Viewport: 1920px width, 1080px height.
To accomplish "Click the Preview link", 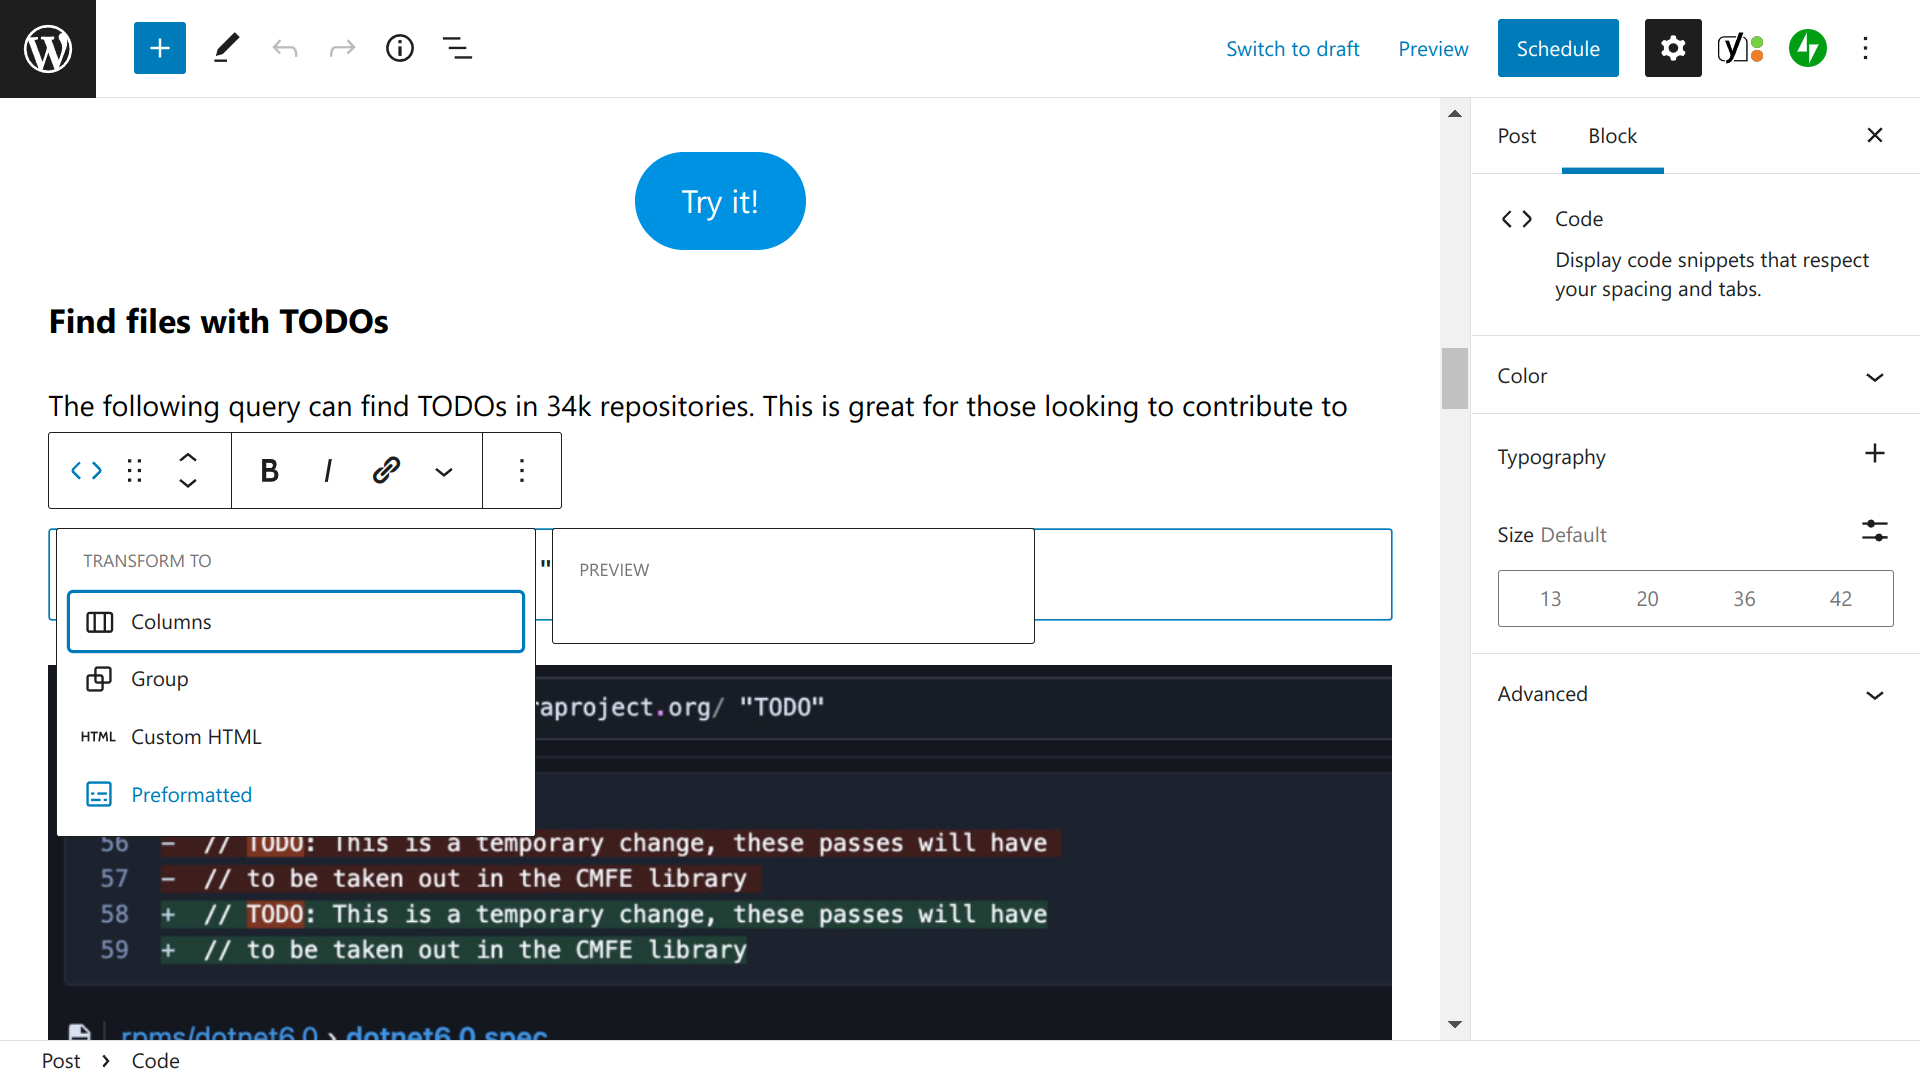I will coord(1433,48).
